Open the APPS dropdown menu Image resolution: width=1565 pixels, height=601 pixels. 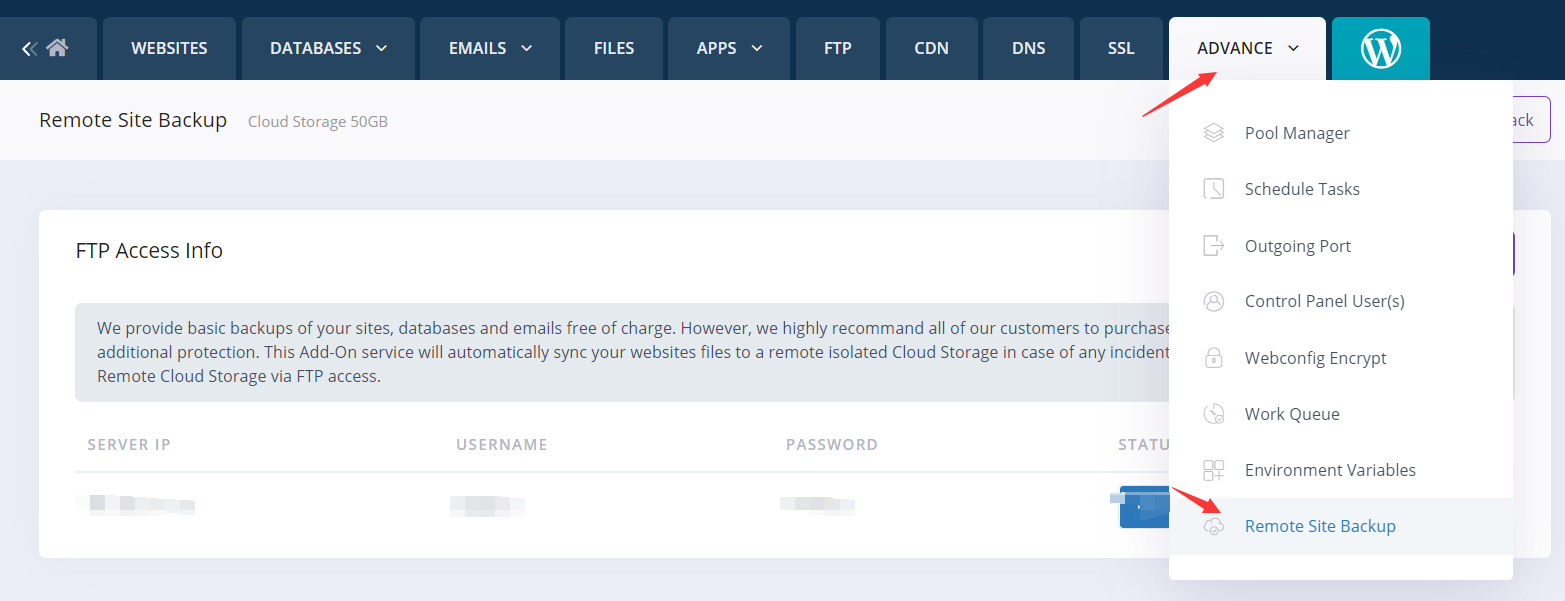click(x=729, y=48)
